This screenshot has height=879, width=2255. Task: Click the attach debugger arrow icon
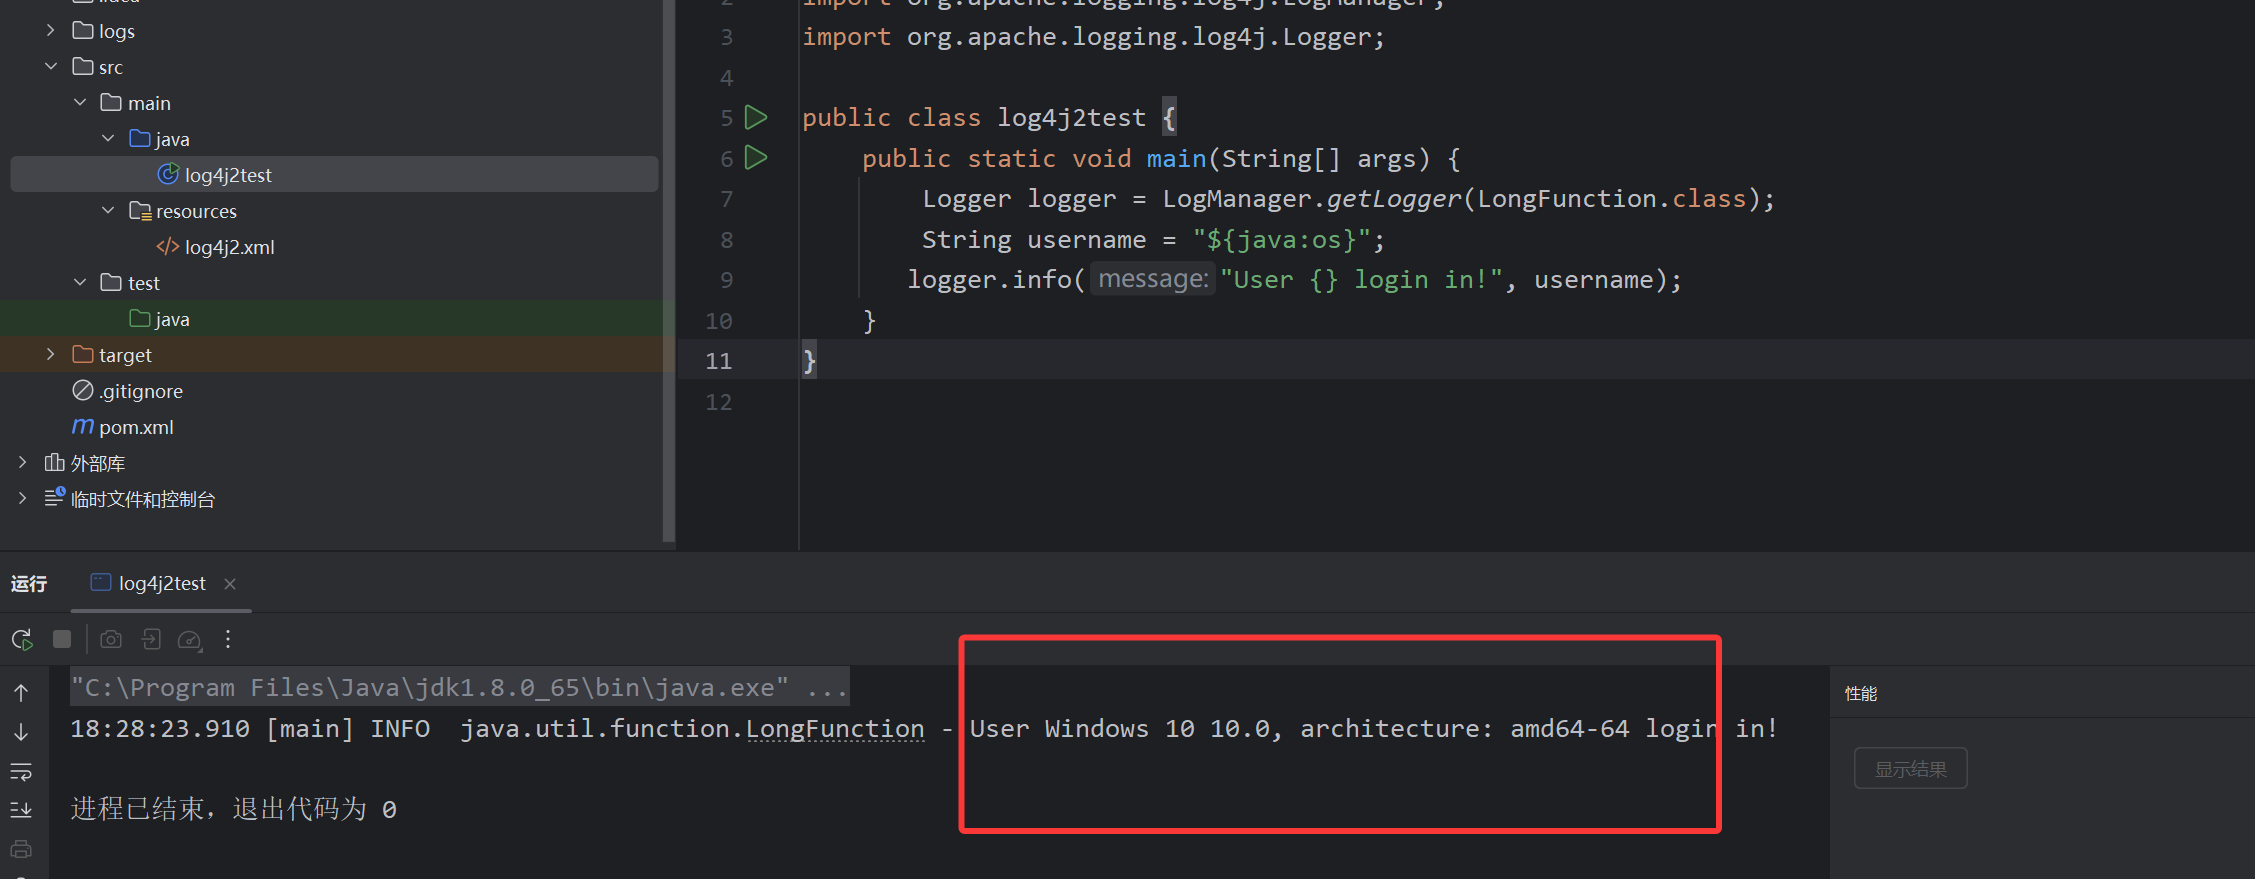click(x=151, y=640)
